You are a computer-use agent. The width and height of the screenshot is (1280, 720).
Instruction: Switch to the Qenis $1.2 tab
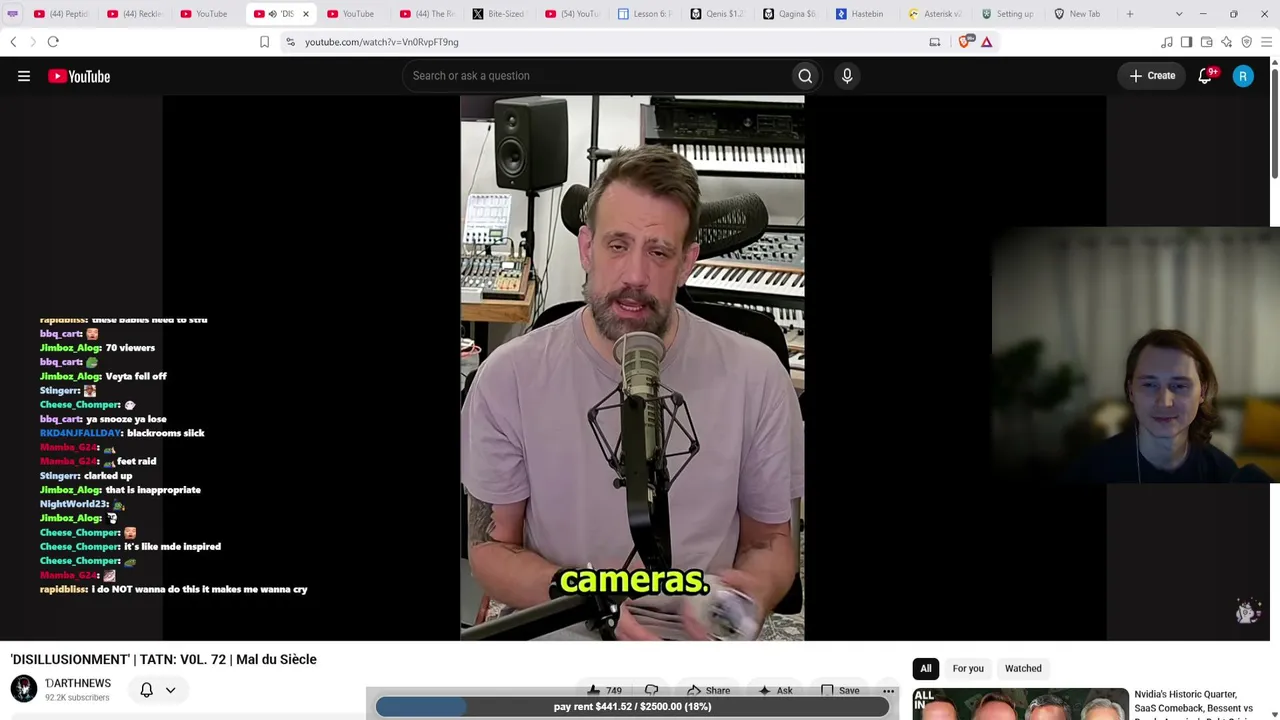718,14
